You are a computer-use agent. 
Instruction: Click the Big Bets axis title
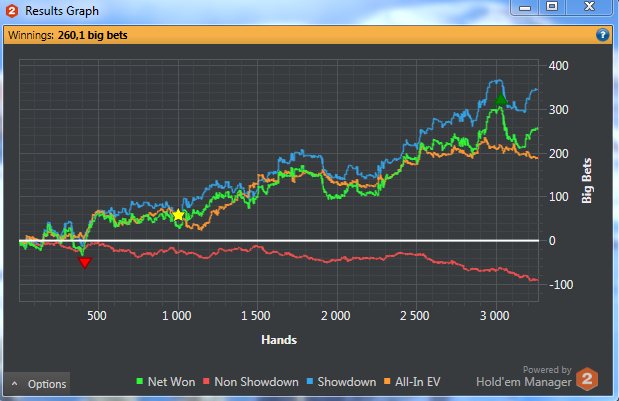(587, 181)
